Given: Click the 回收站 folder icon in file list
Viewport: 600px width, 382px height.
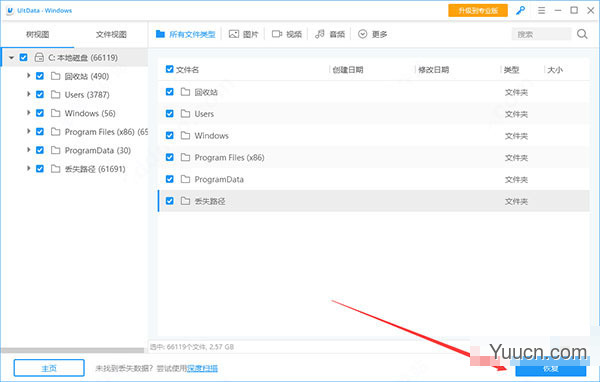Looking at the screenshot, I should coord(186,92).
